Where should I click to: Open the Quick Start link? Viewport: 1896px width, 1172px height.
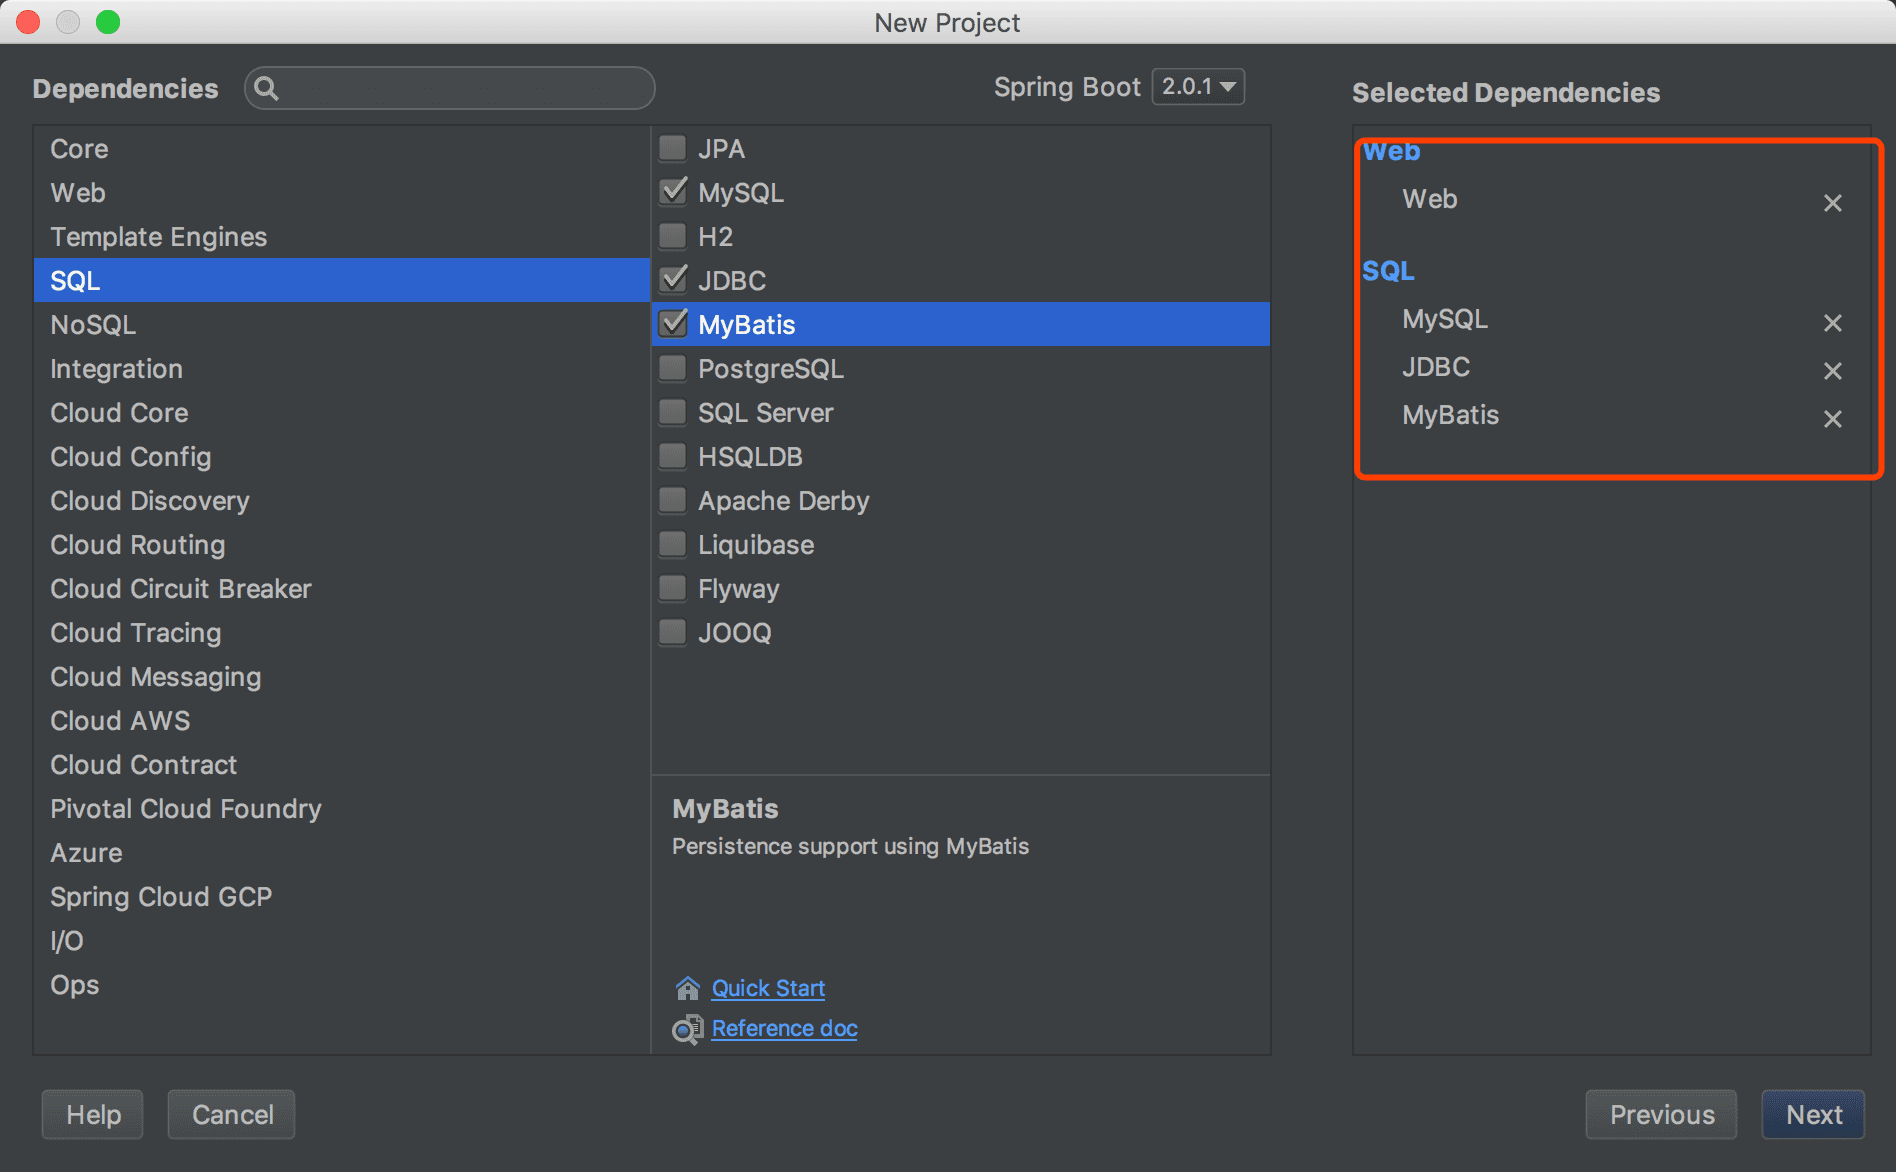(x=768, y=989)
